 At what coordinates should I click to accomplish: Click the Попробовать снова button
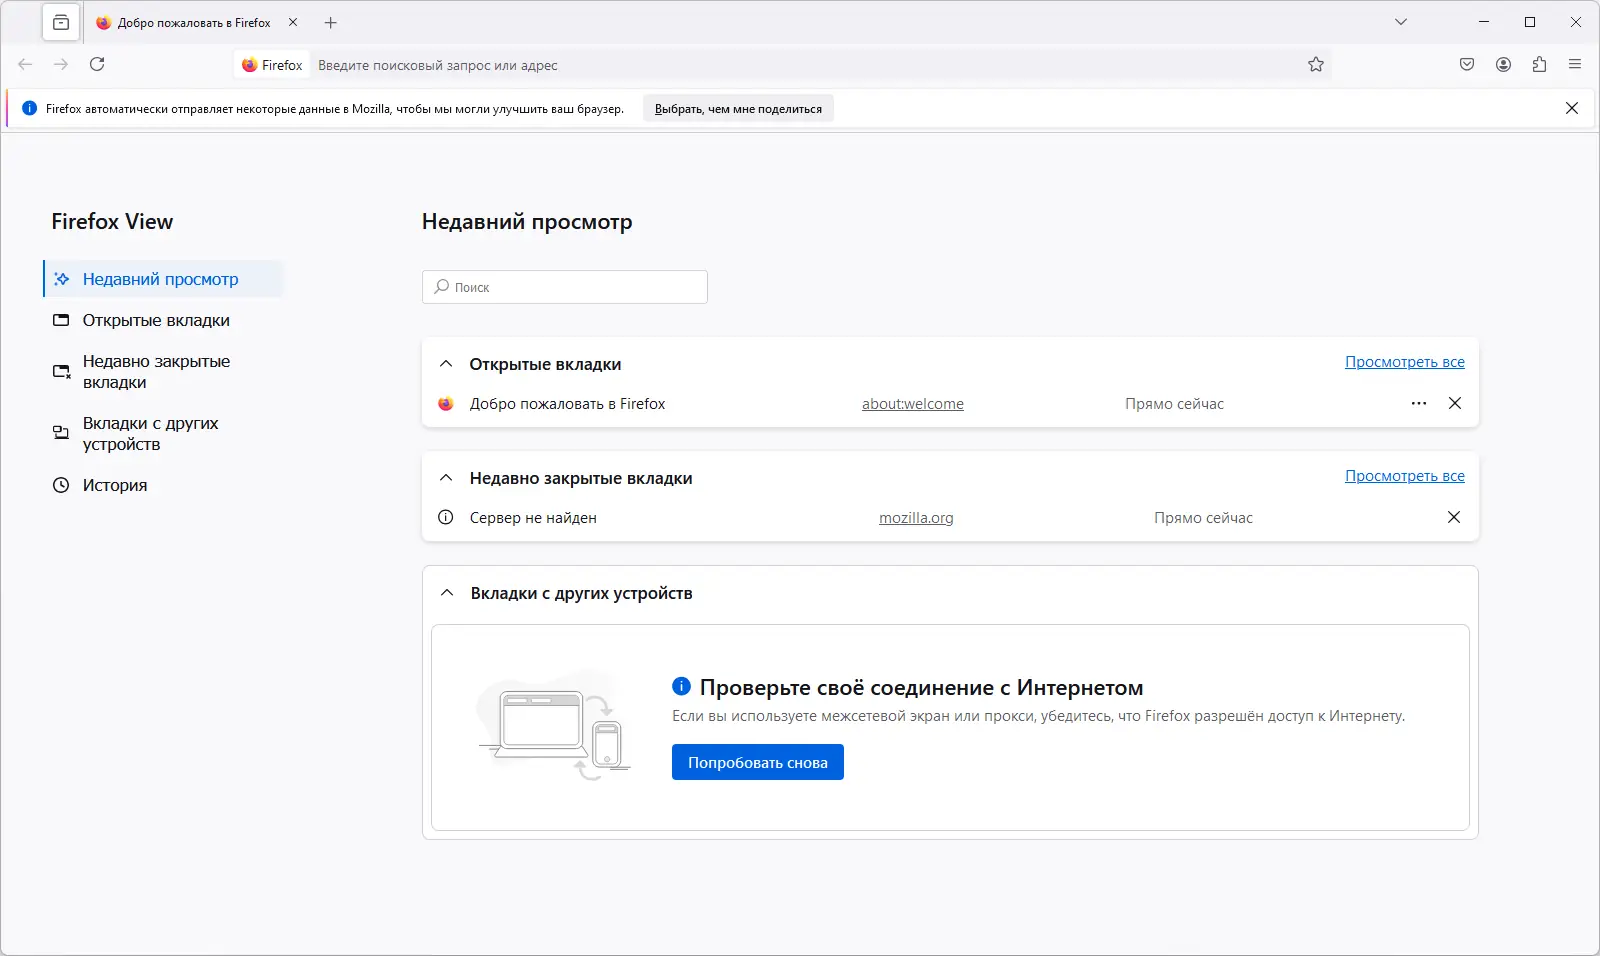pyautogui.click(x=757, y=762)
